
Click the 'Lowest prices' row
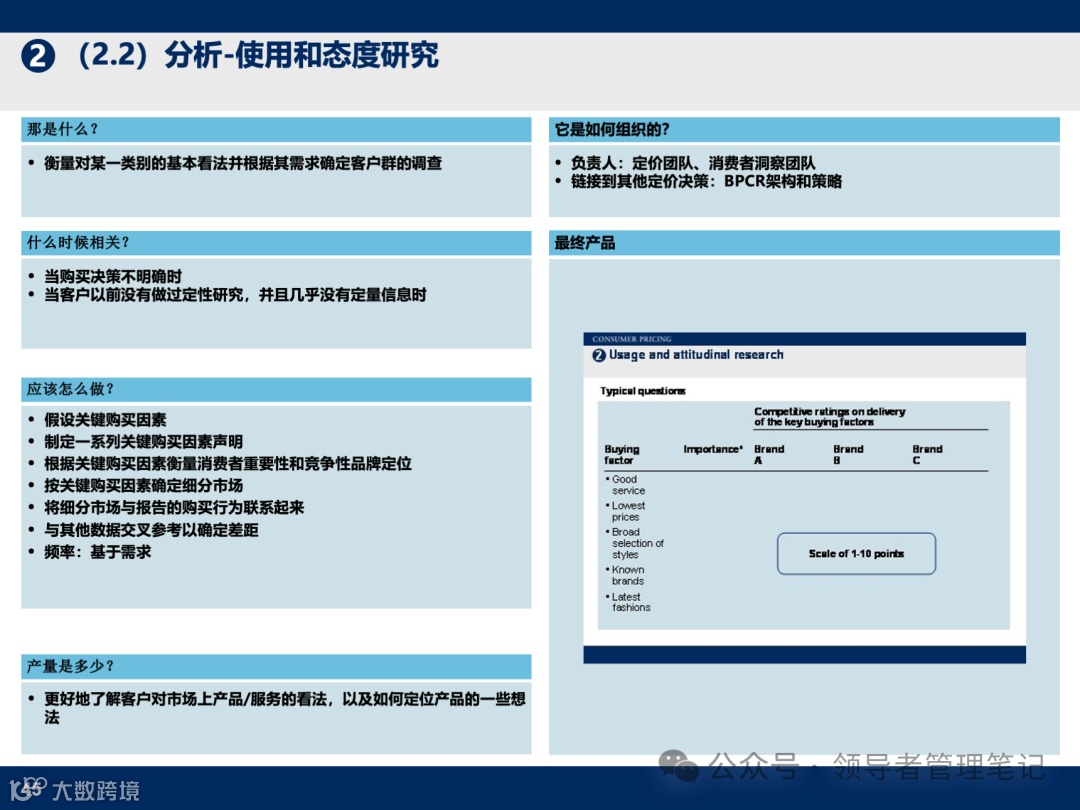coord(625,511)
